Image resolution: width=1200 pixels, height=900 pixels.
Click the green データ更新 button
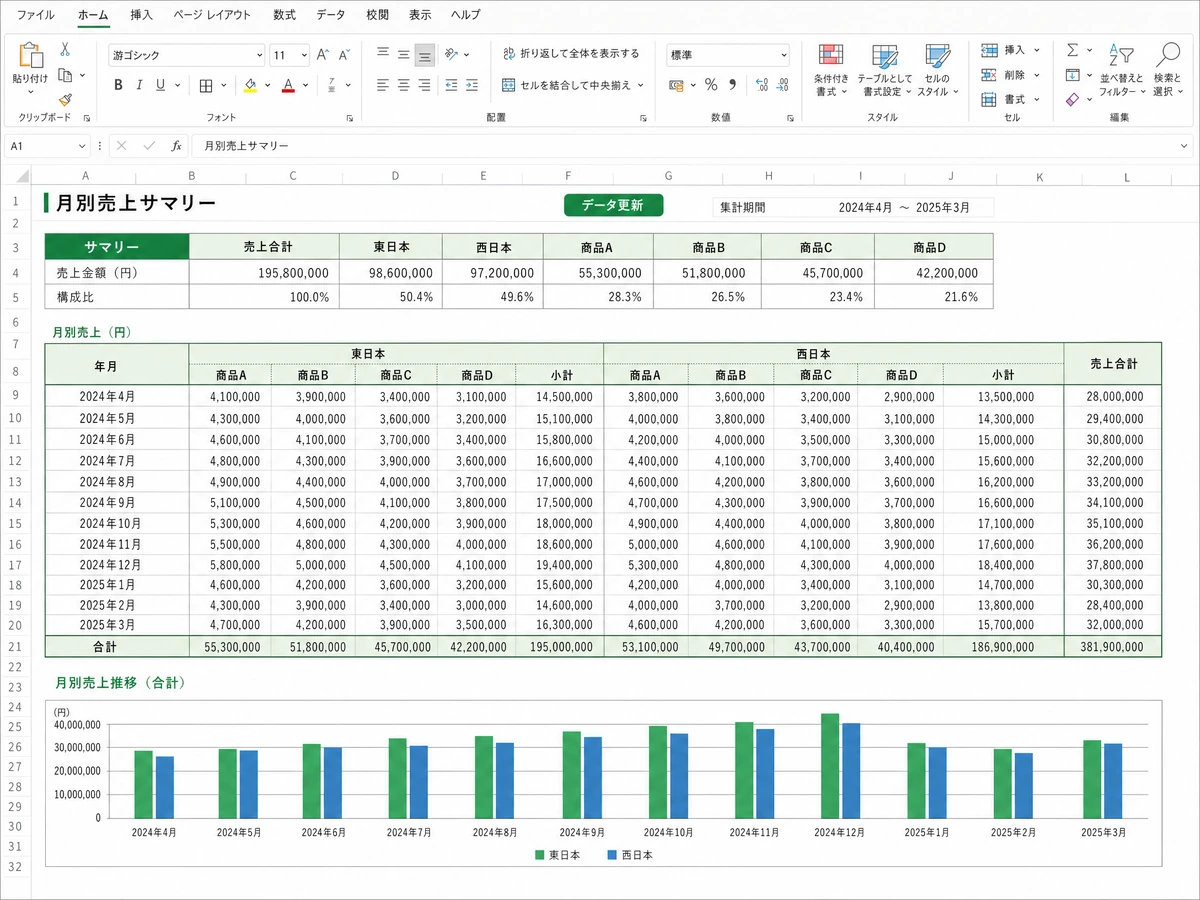614,205
